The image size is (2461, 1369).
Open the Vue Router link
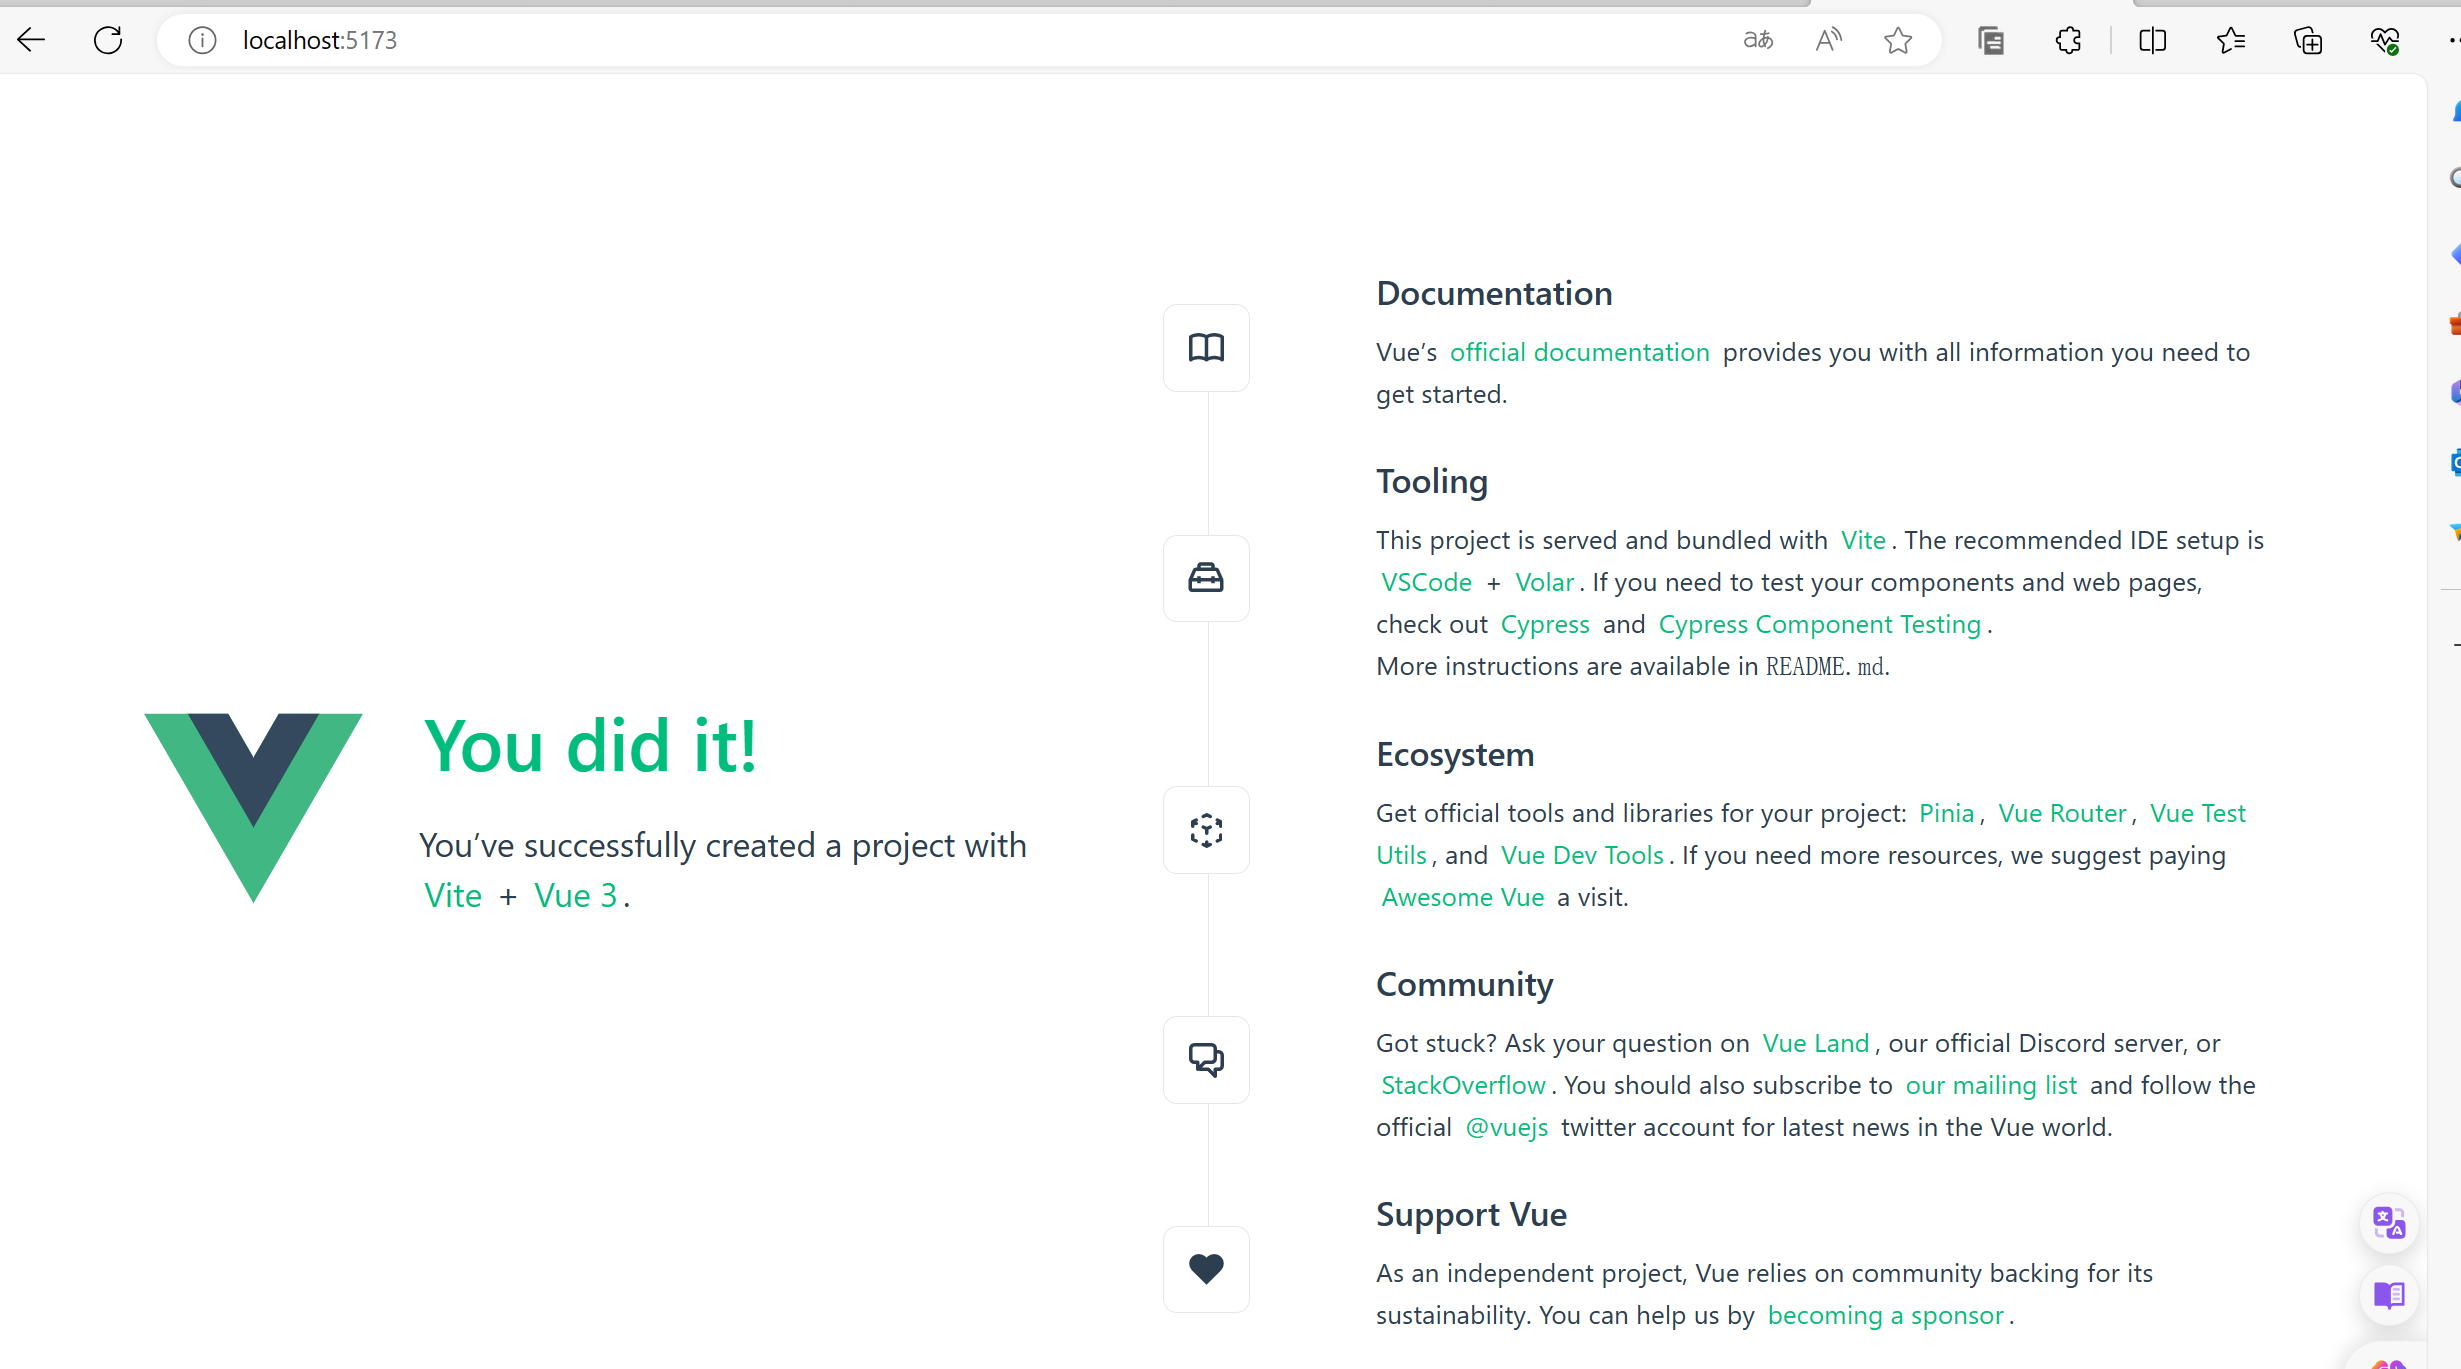pyautogui.click(x=2061, y=813)
